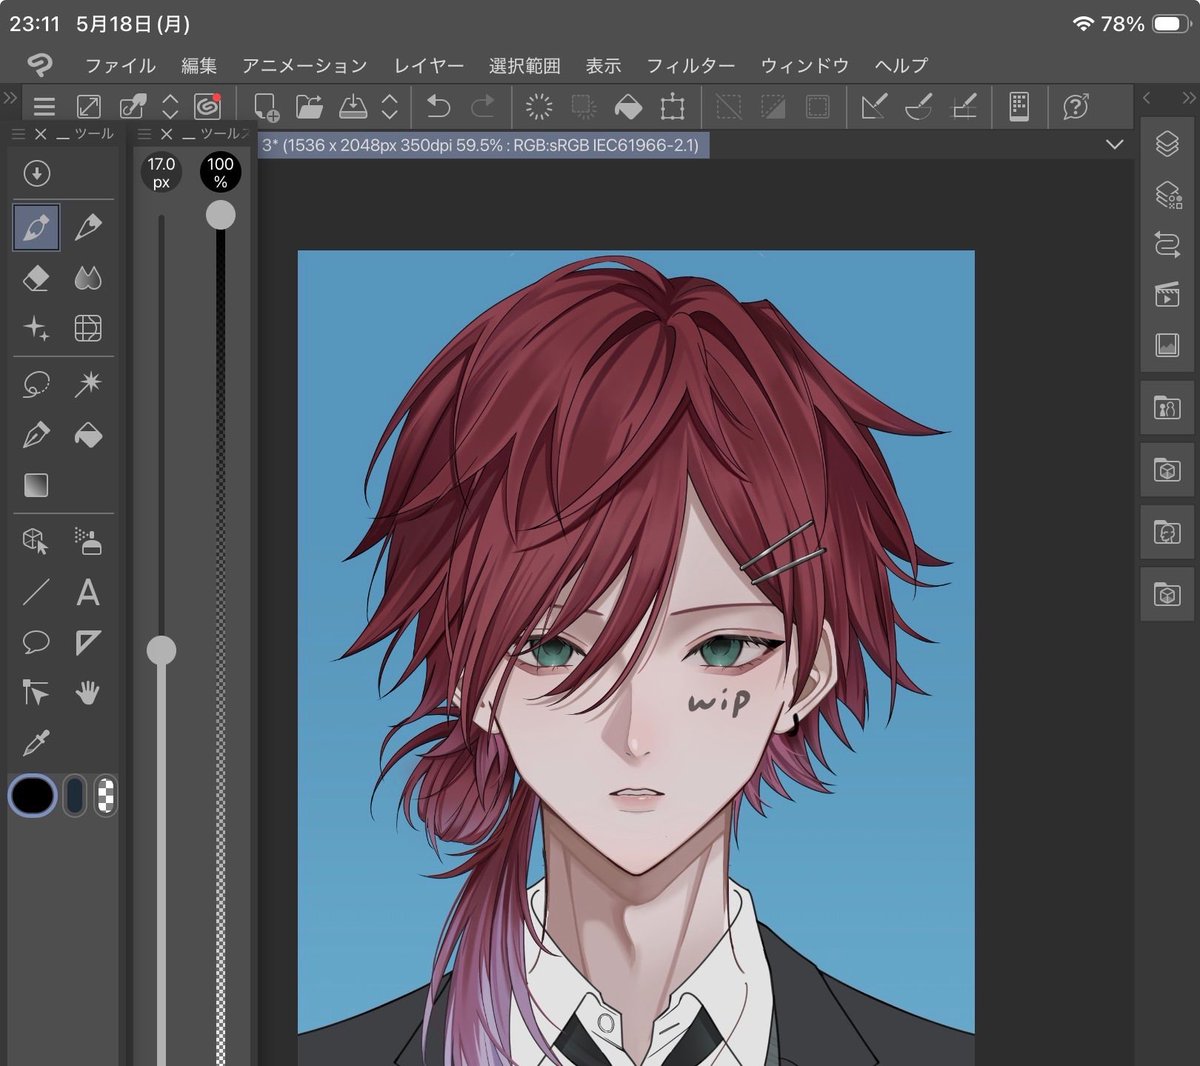Click the Deselect icon in command bar
The width and height of the screenshot is (1200, 1066).
(x=729, y=106)
